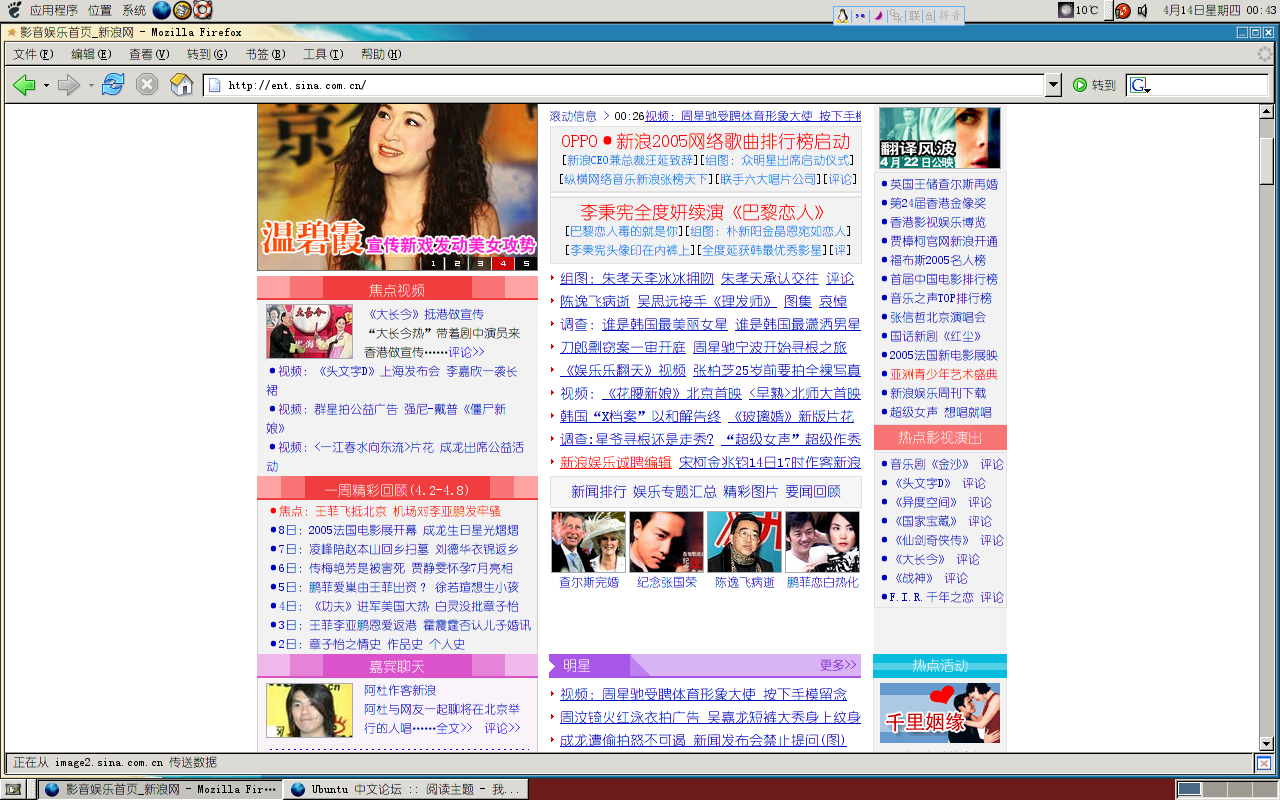Open the 新浪2005网络歌曲排行榜启动 headline

tap(733, 141)
